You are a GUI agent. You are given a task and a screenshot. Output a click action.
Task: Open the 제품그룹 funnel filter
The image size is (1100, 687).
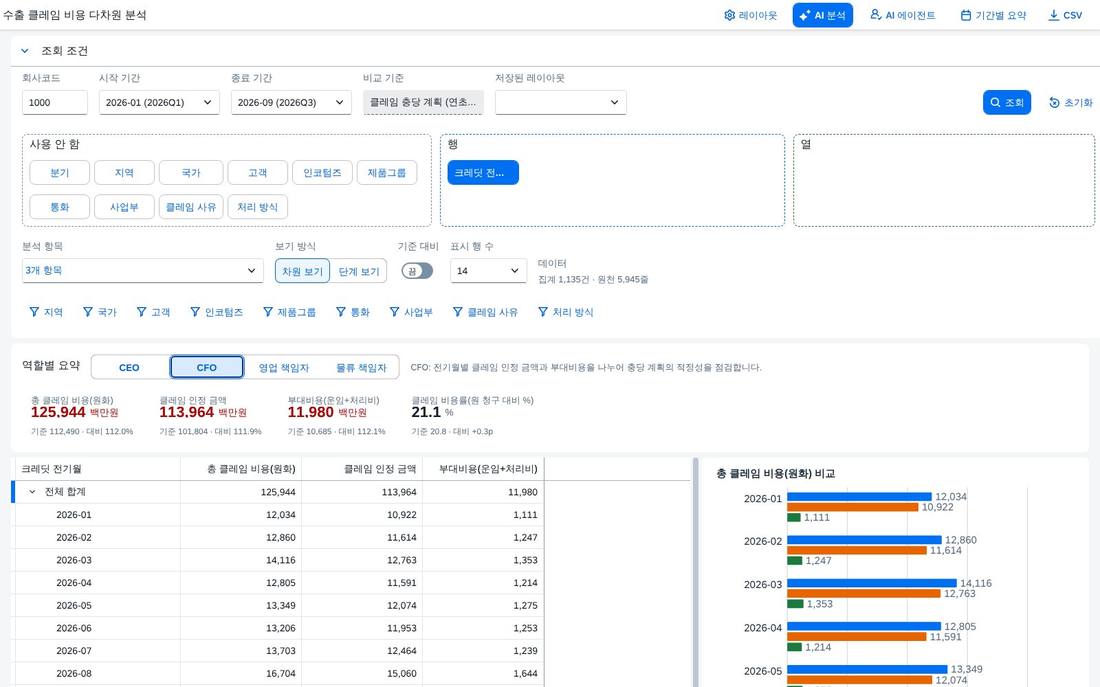point(289,312)
